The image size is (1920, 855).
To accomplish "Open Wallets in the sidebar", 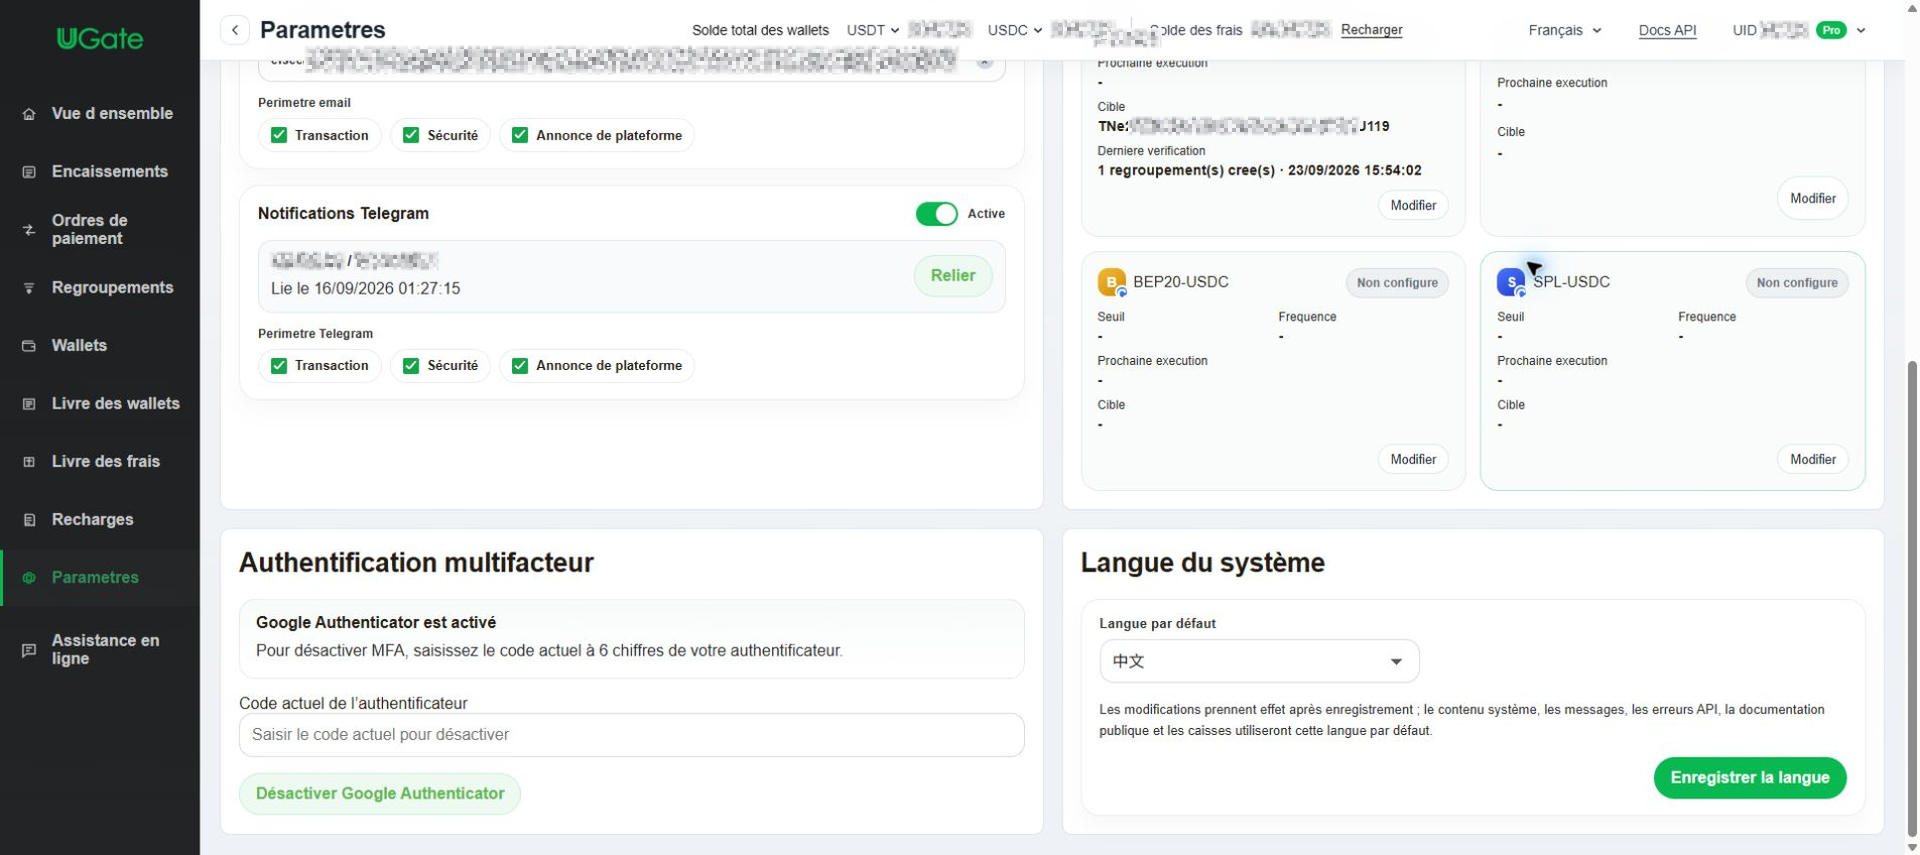I will pyautogui.click(x=100, y=346).
